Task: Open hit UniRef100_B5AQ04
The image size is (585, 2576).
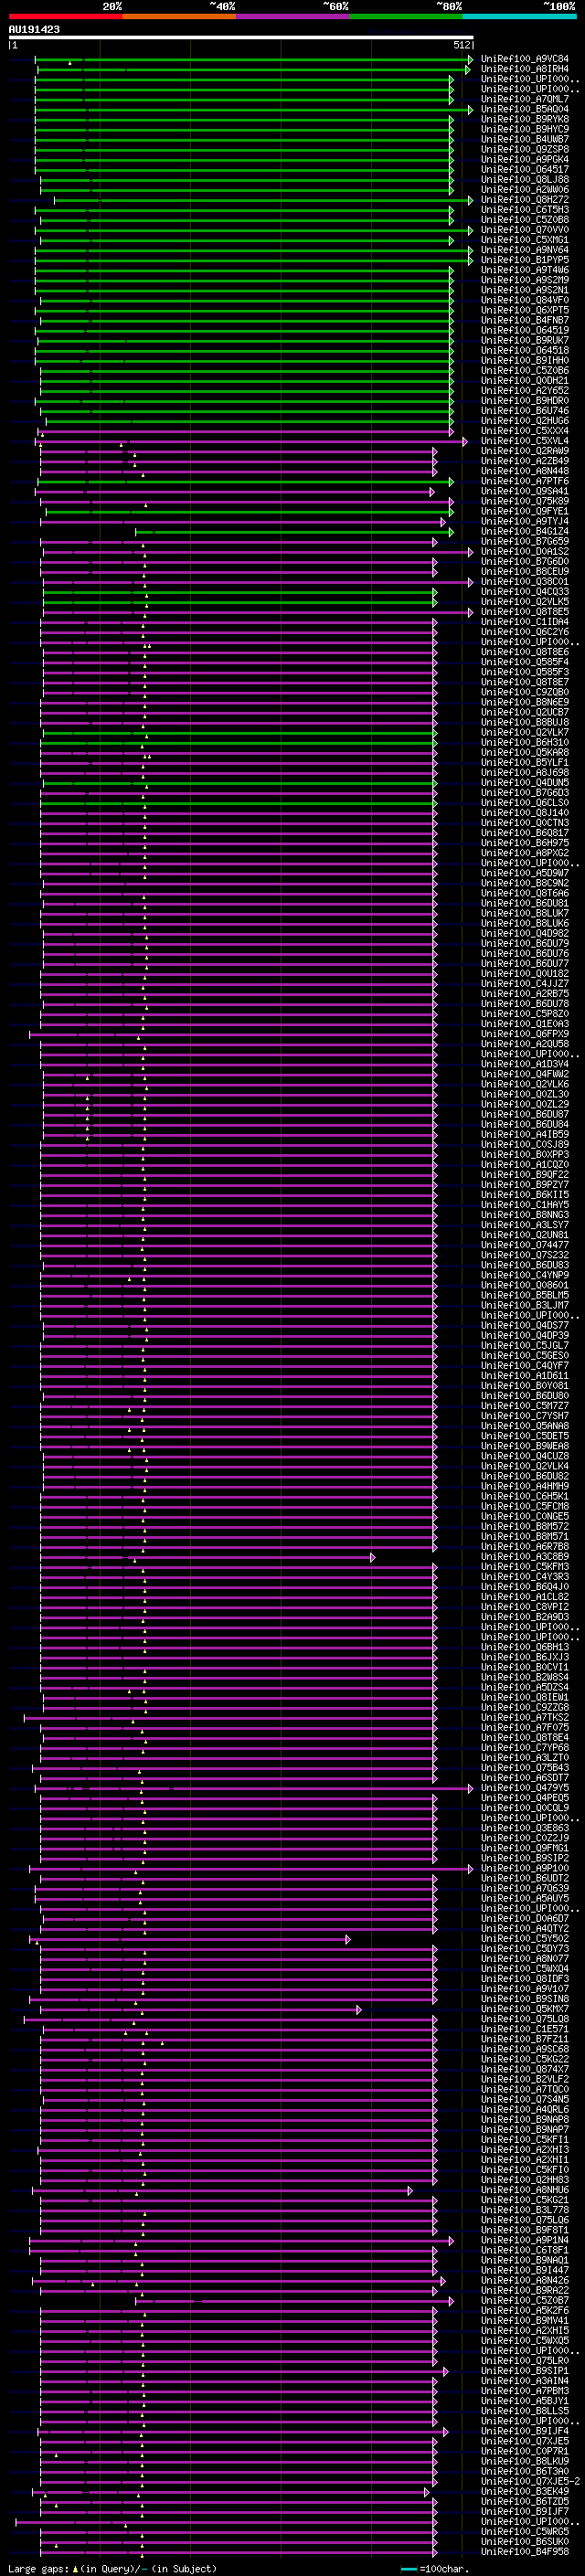Action: [x=525, y=109]
